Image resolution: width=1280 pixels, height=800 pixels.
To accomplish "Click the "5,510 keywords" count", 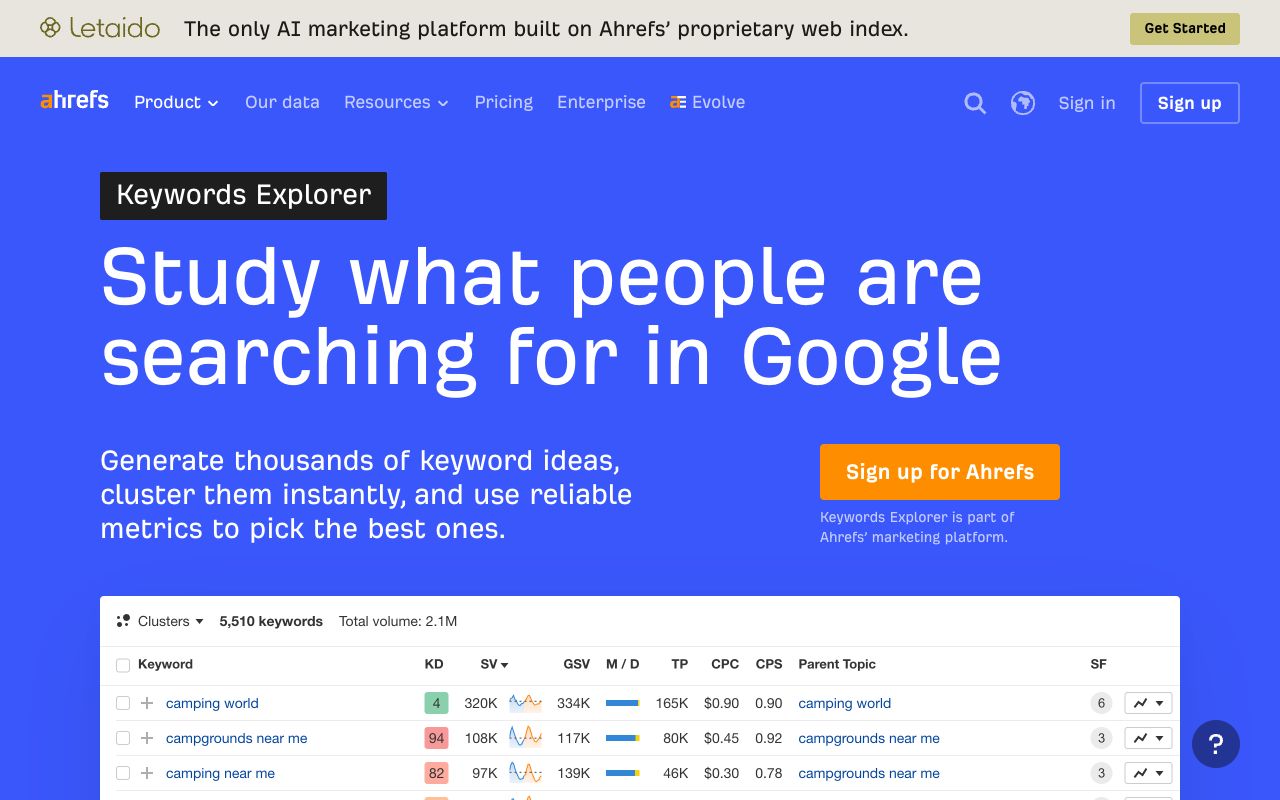I will click(x=271, y=621).
